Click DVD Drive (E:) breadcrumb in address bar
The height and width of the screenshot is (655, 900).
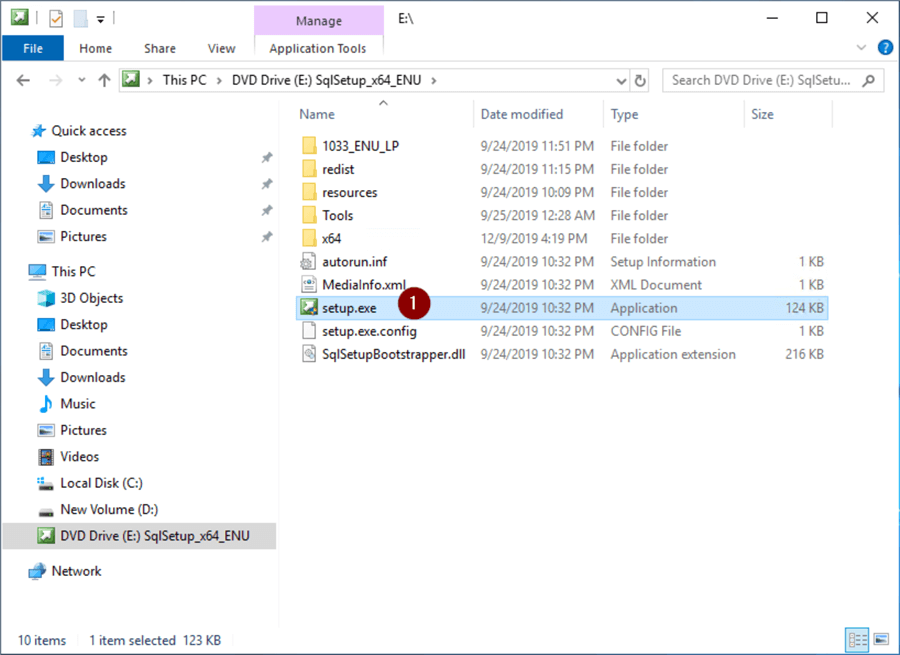[326, 80]
